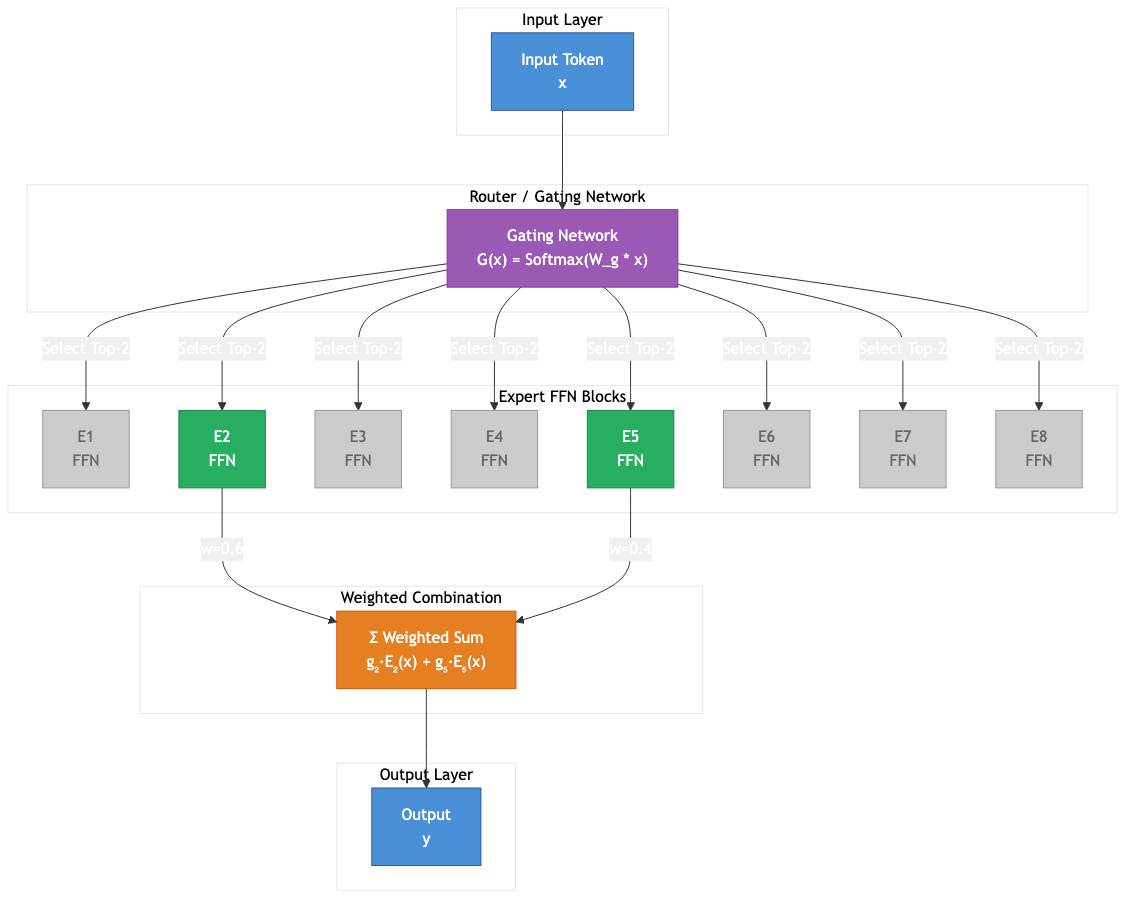Click the Output y node

(x=425, y=826)
